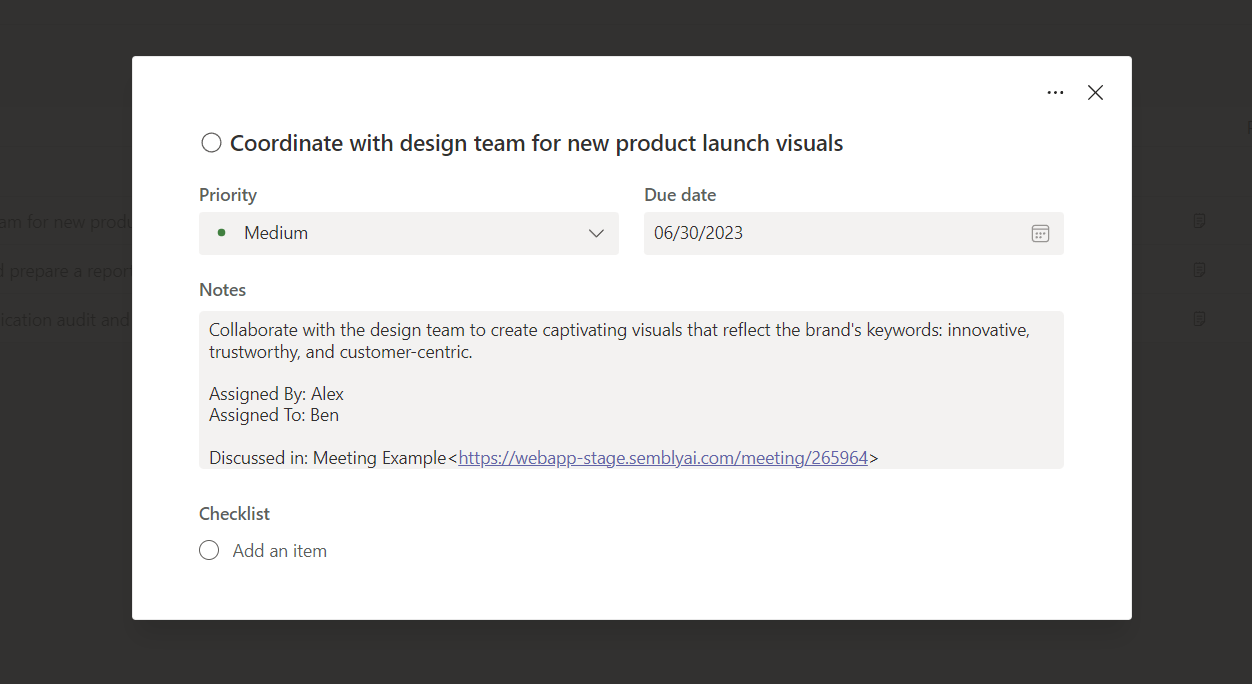Click the copy icon beside the report task row
Viewport: 1252px width, 684px height.
(1199, 270)
